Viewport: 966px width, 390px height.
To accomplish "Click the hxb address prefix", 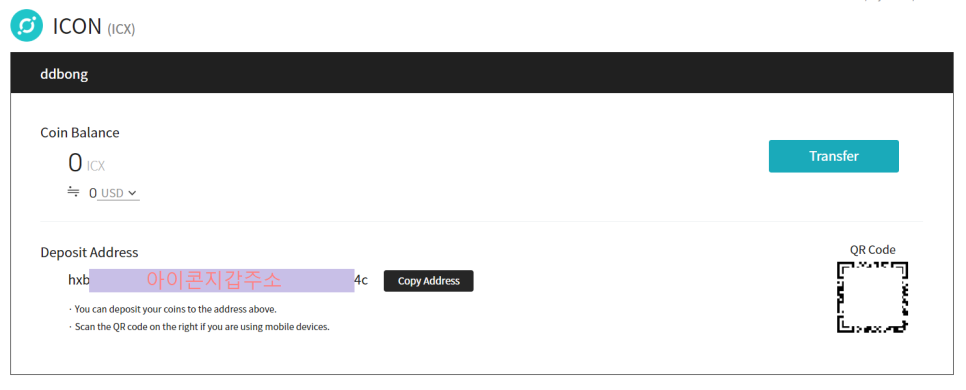I will coord(78,280).
